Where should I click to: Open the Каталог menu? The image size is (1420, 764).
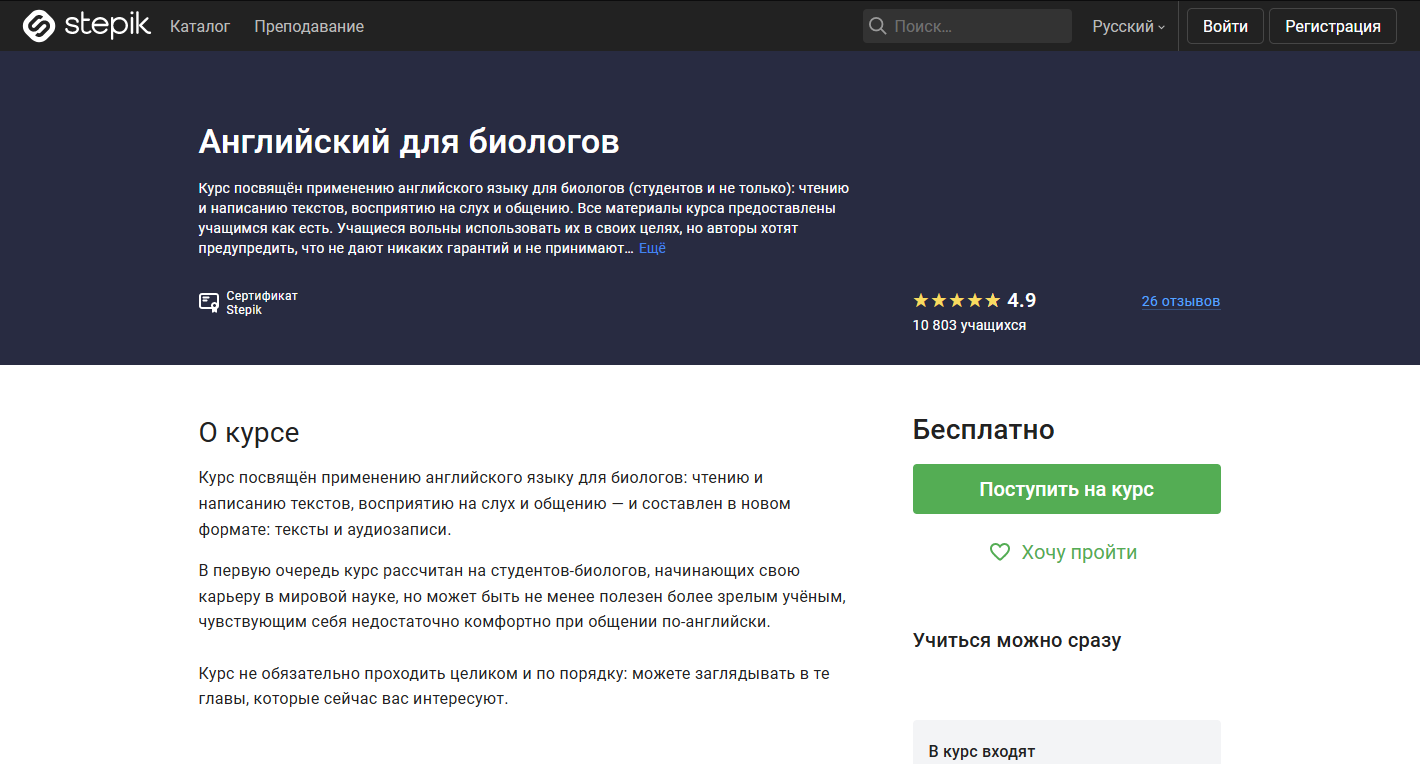[x=199, y=27]
